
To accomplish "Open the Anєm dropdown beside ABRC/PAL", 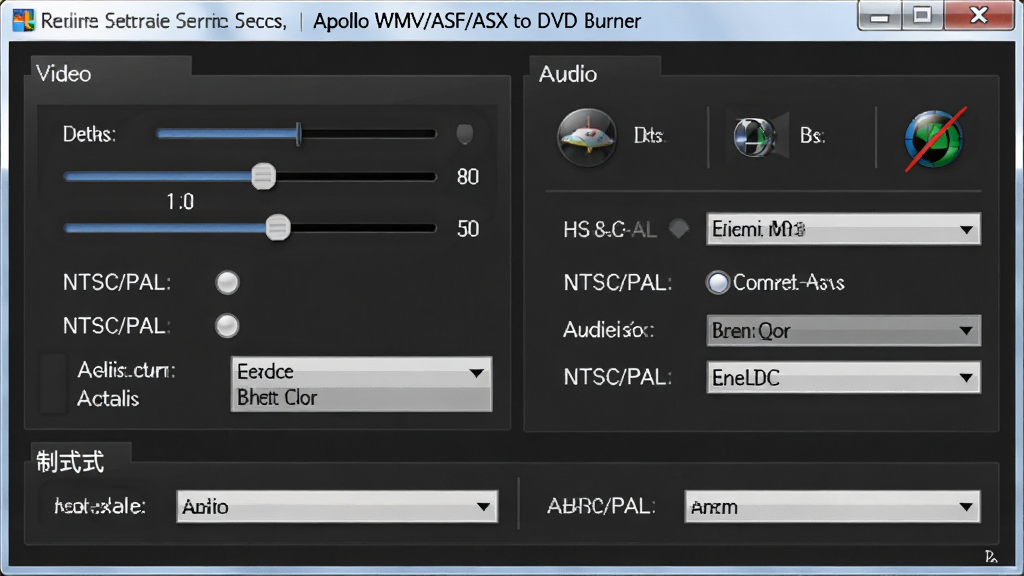I will (x=832, y=507).
